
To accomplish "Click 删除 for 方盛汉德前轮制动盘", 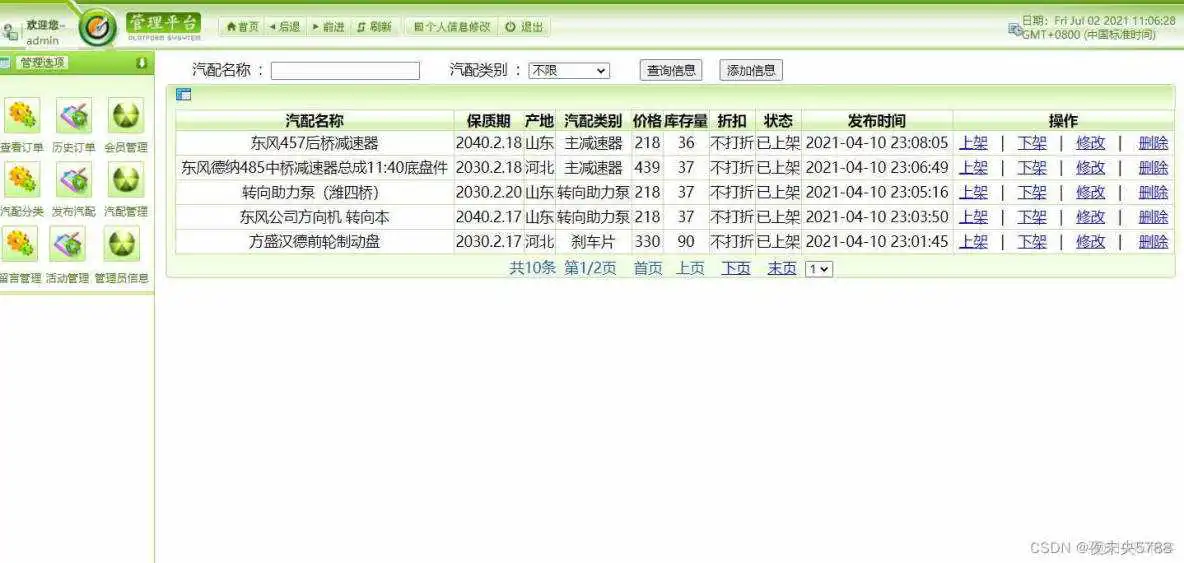I will click(1153, 242).
